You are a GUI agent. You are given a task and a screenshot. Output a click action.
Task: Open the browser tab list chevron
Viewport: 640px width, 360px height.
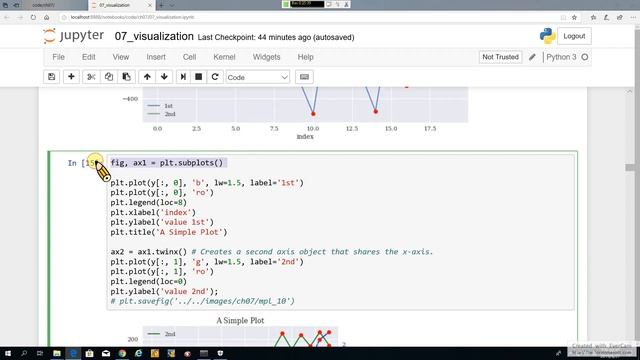172,5
